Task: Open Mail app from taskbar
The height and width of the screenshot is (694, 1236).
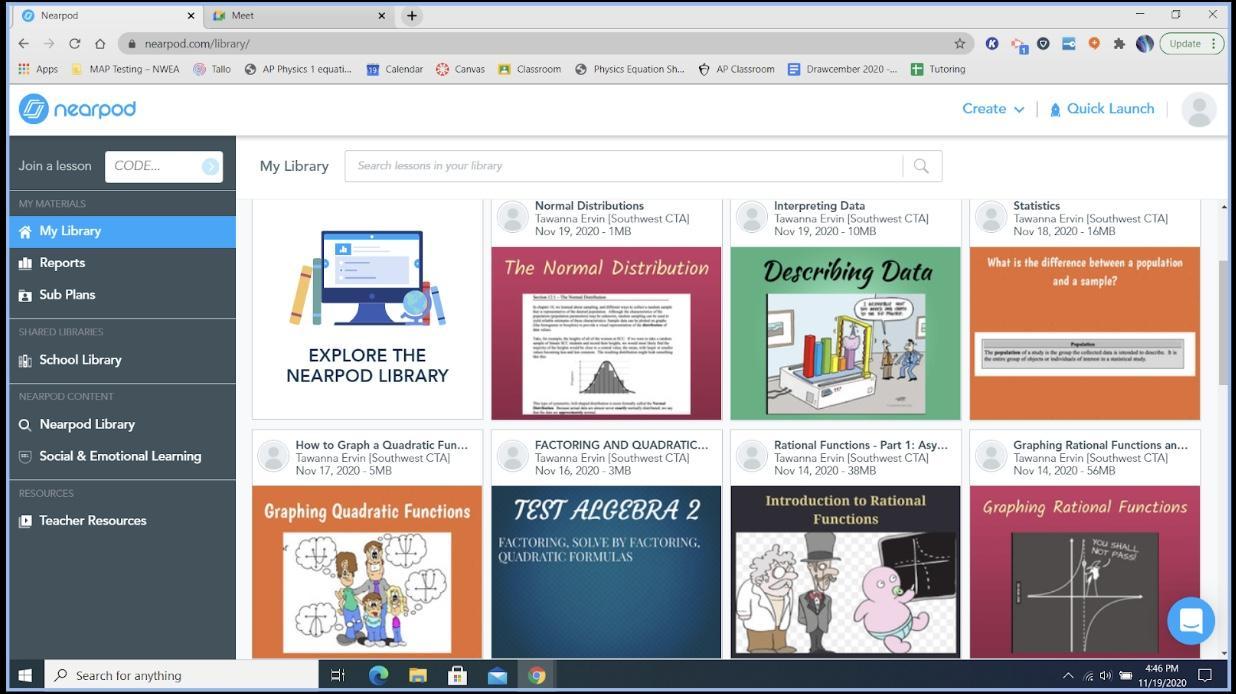Action: [x=497, y=675]
